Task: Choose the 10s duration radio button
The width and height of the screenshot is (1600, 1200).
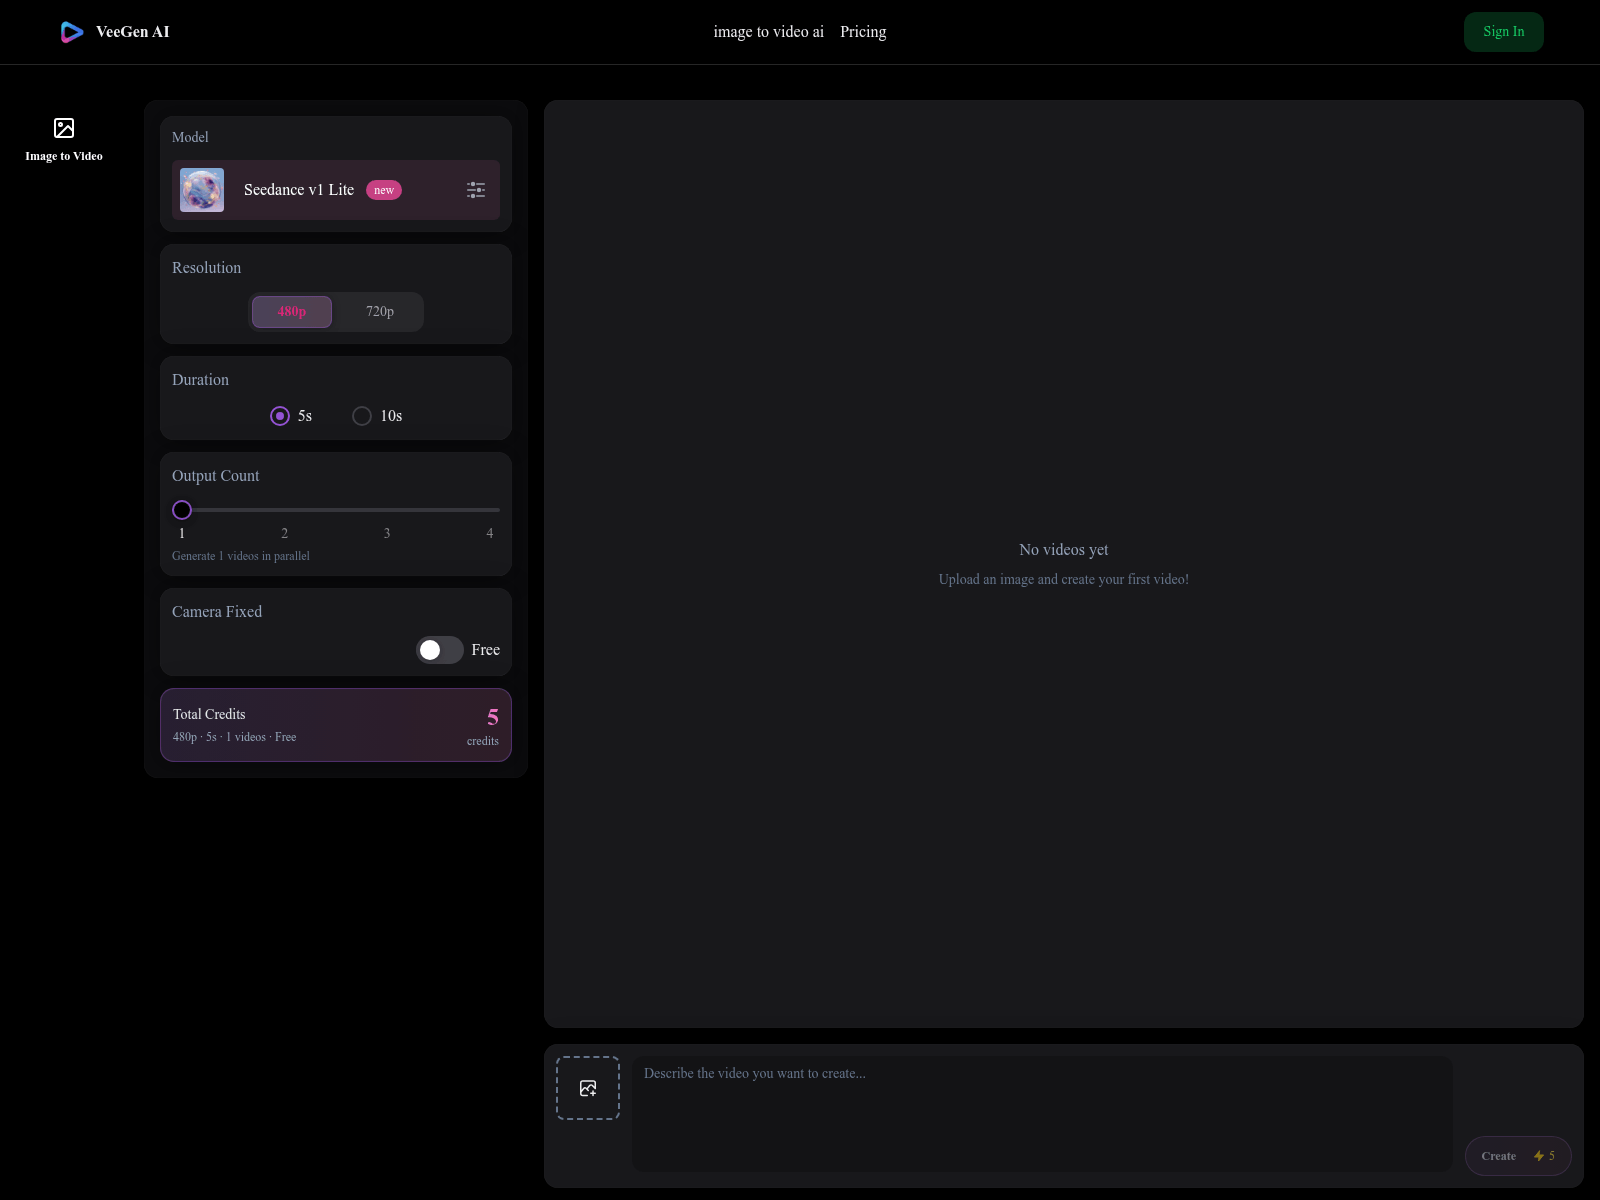Action: [x=362, y=416]
